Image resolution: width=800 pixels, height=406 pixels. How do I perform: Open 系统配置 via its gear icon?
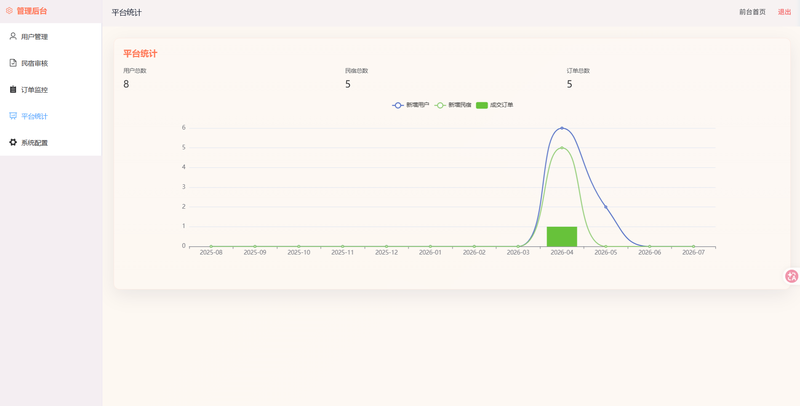coord(13,142)
